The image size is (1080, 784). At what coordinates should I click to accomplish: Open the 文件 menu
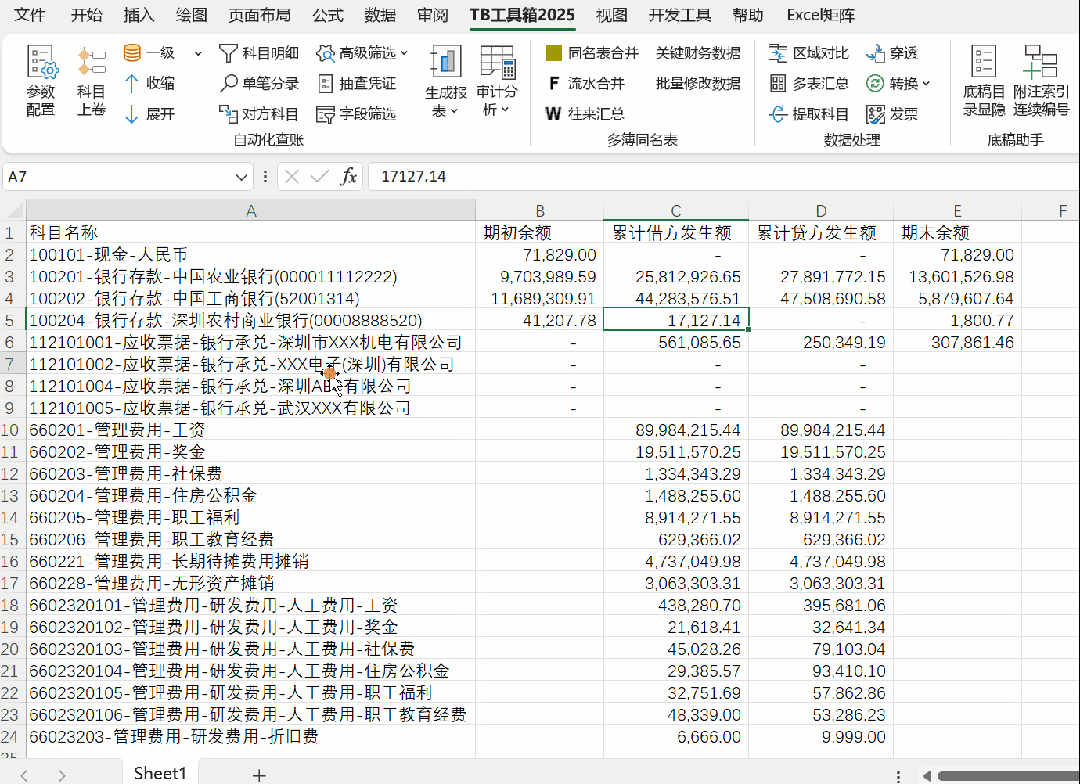30,14
